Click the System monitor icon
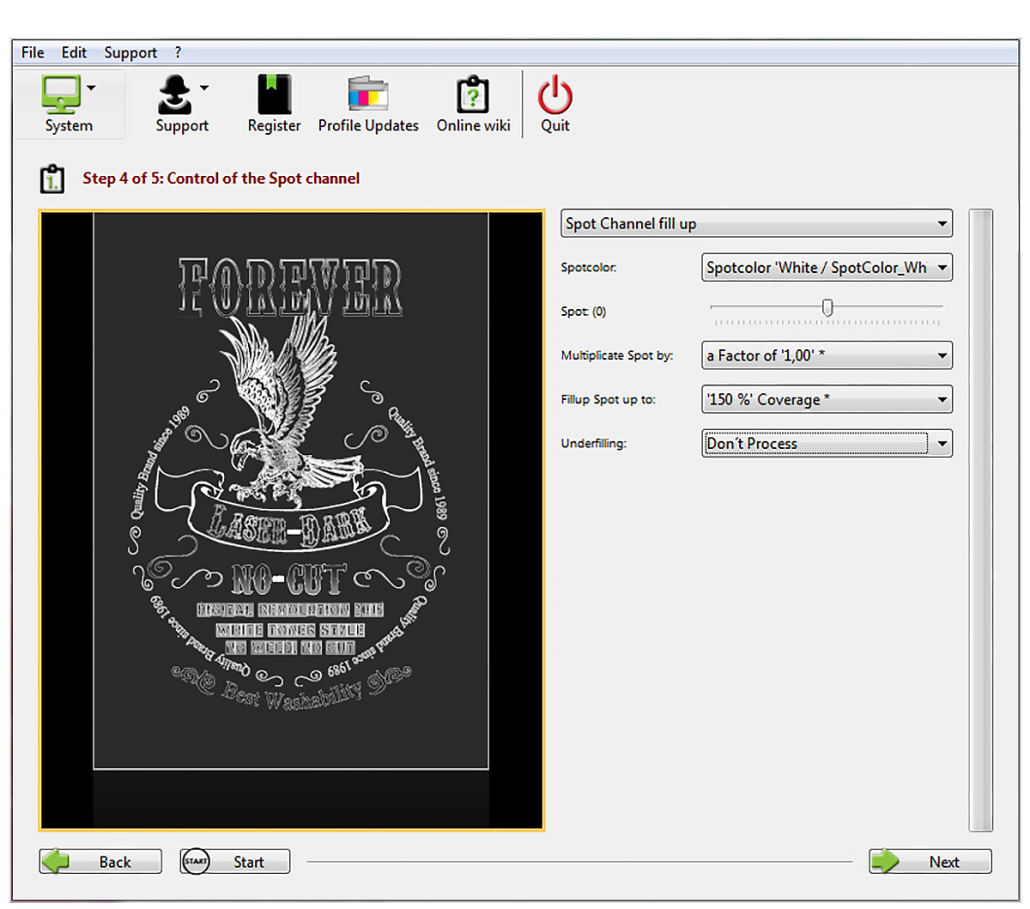The width and height of the screenshot is (1030, 909). pos(61,95)
